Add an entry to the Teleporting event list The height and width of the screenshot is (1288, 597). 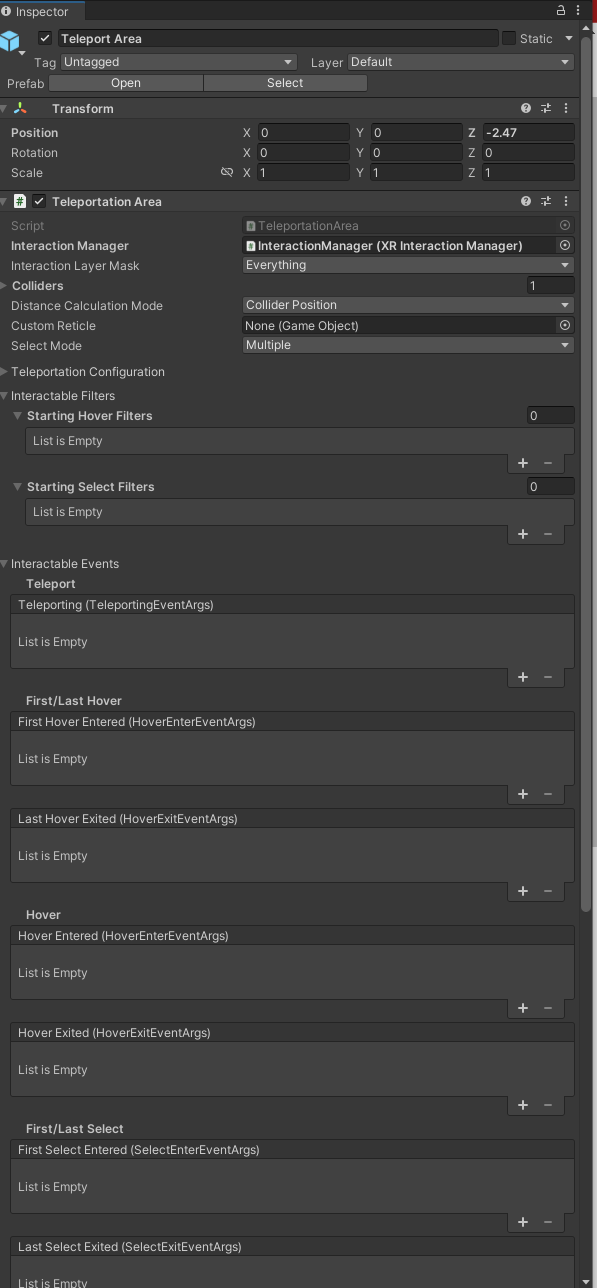(x=522, y=677)
